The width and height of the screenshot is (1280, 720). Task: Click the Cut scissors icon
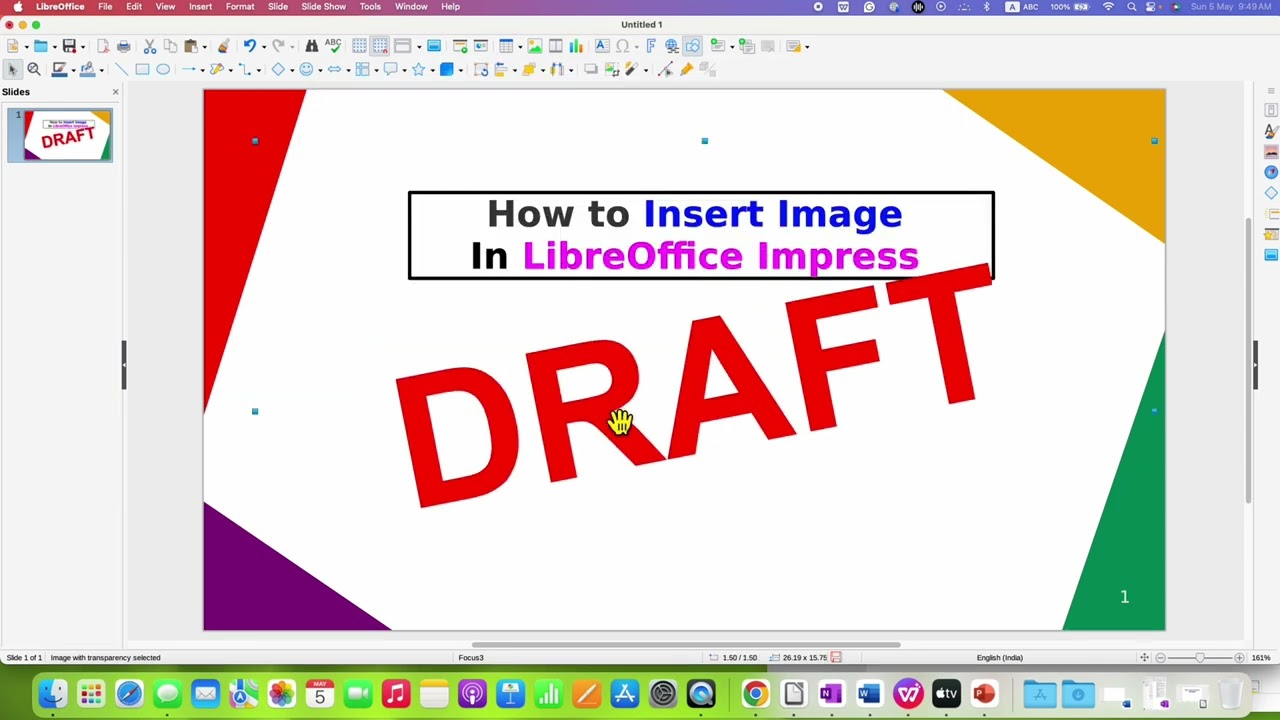pyautogui.click(x=150, y=46)
